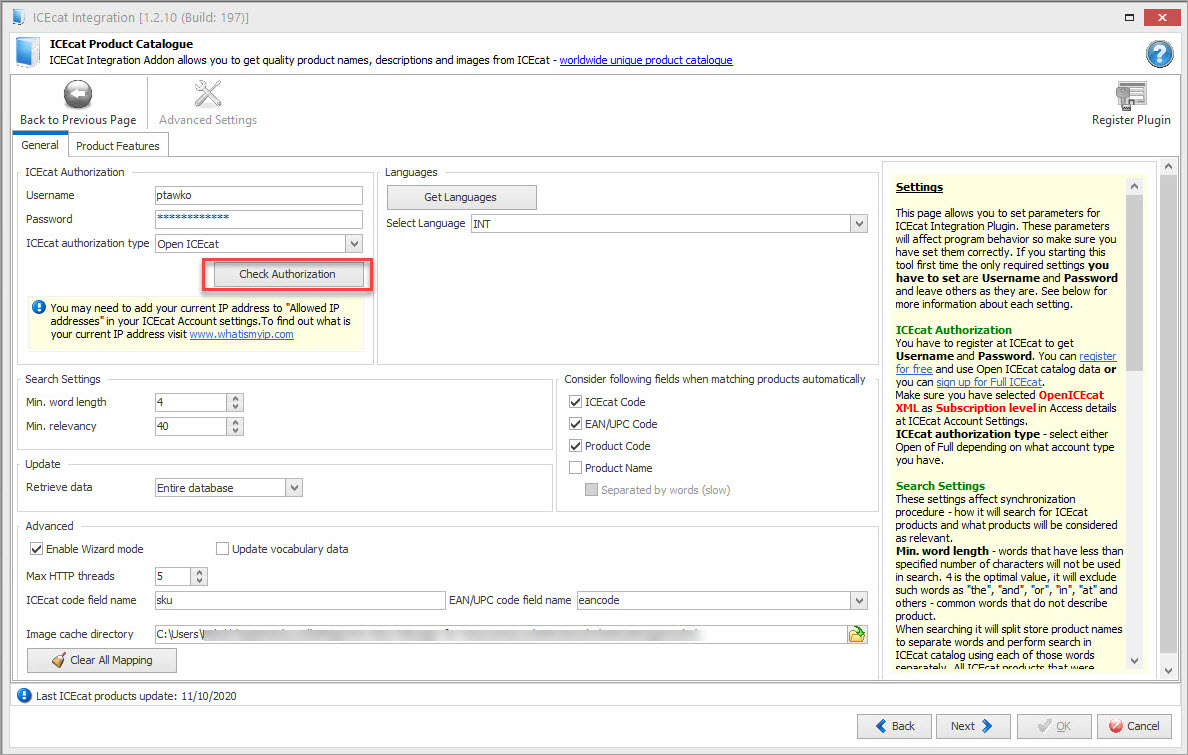This screenshot has height=755, width=1188.
Task: Click the Username input field
Action: (258, 196)
